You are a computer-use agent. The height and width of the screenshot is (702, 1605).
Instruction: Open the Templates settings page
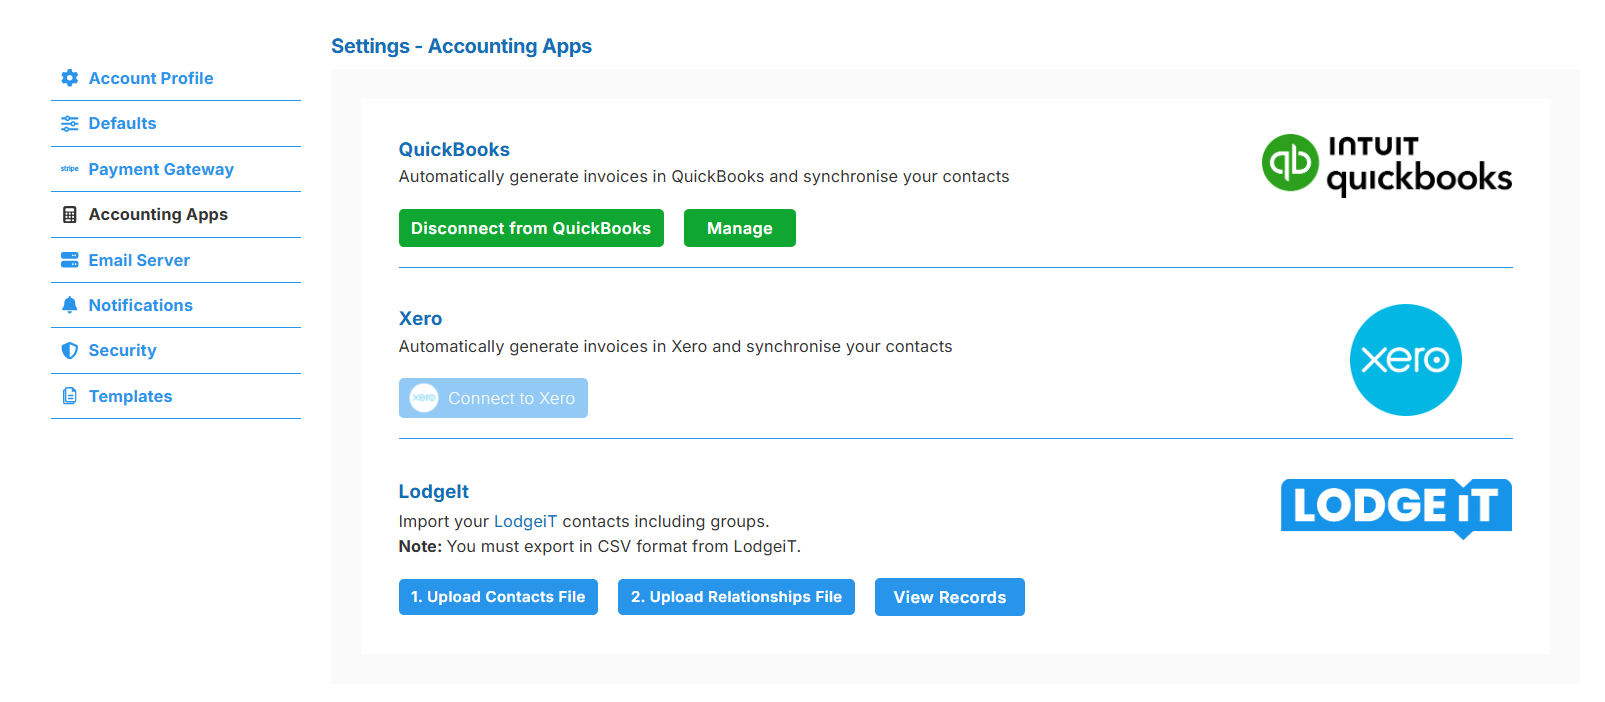click(130, 396)
